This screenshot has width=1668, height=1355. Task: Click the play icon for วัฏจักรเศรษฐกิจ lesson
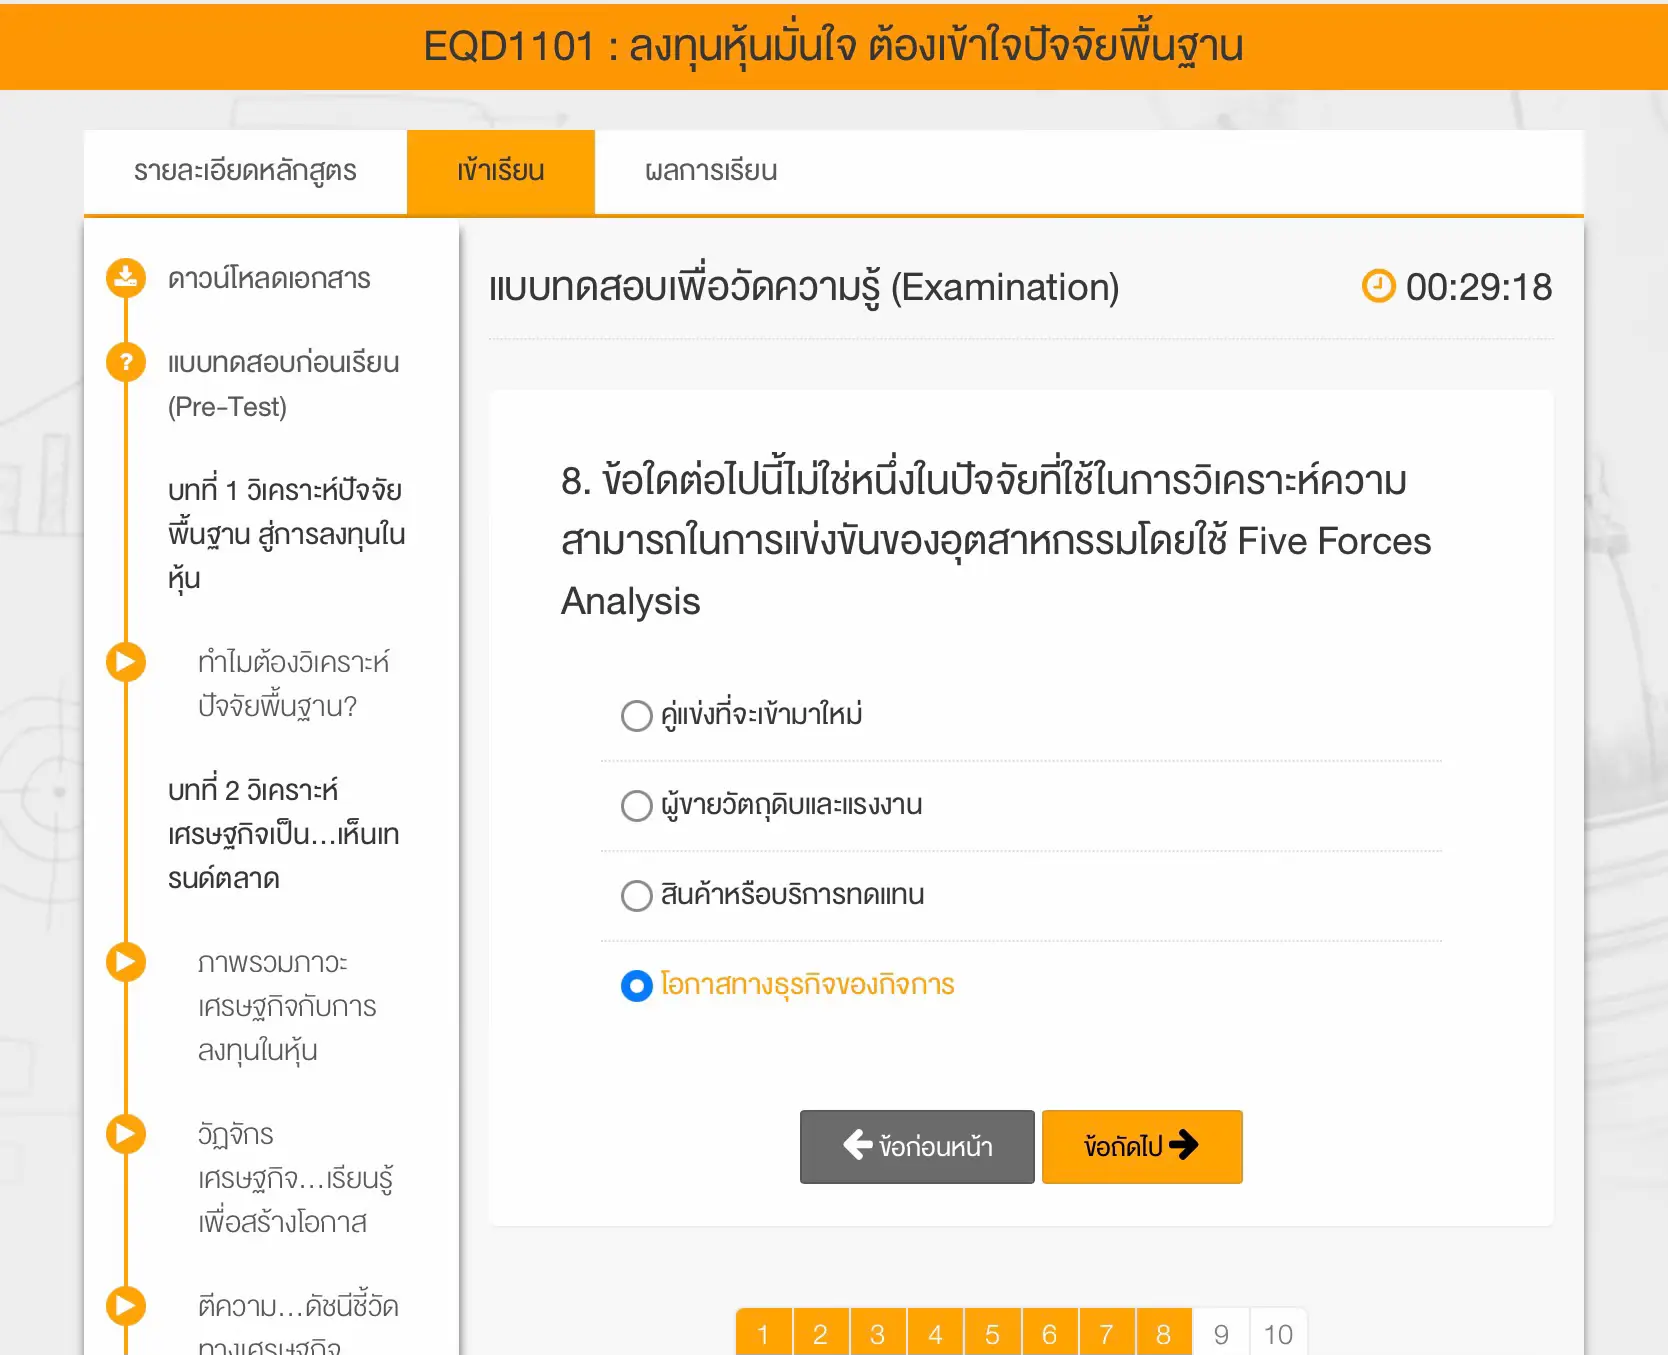(125, 1134)
